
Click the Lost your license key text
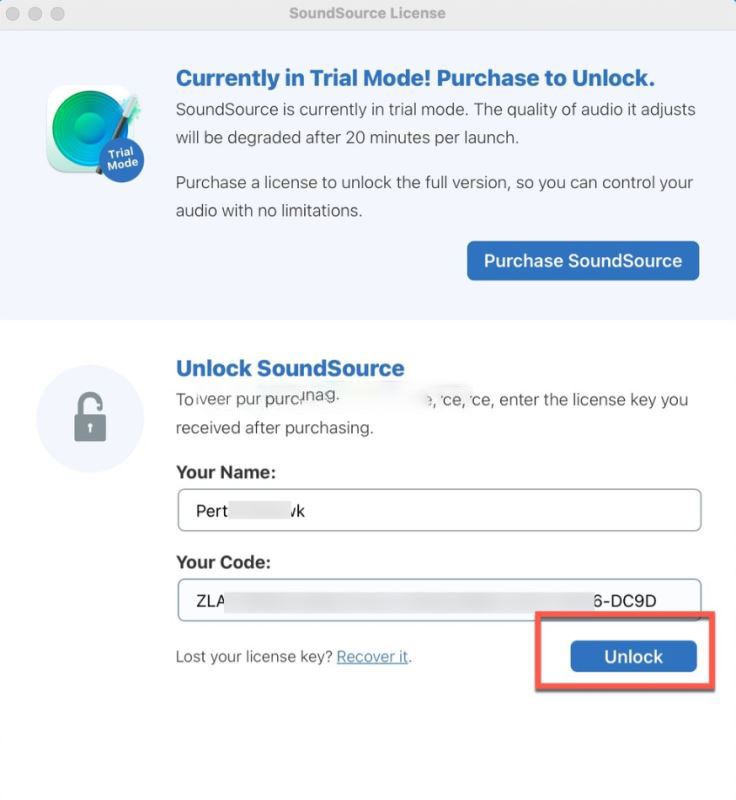pyautogui.click(x=255, y=657)
